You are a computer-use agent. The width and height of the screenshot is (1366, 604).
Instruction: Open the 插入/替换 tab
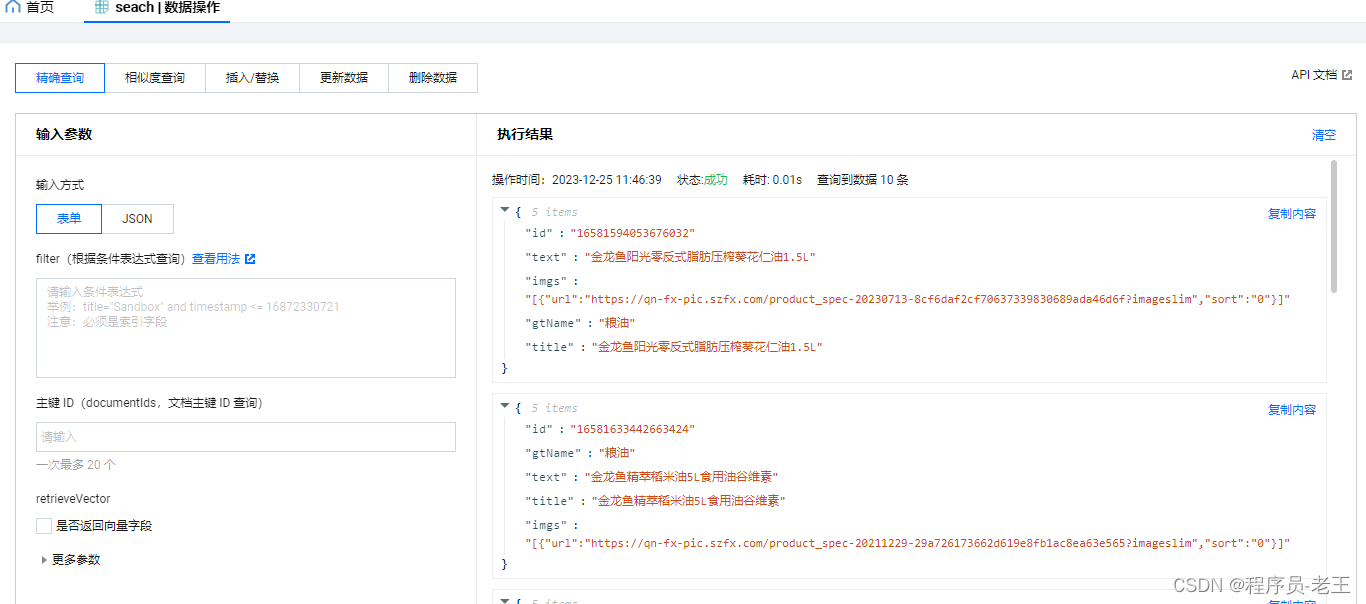[x=252, y=78]
